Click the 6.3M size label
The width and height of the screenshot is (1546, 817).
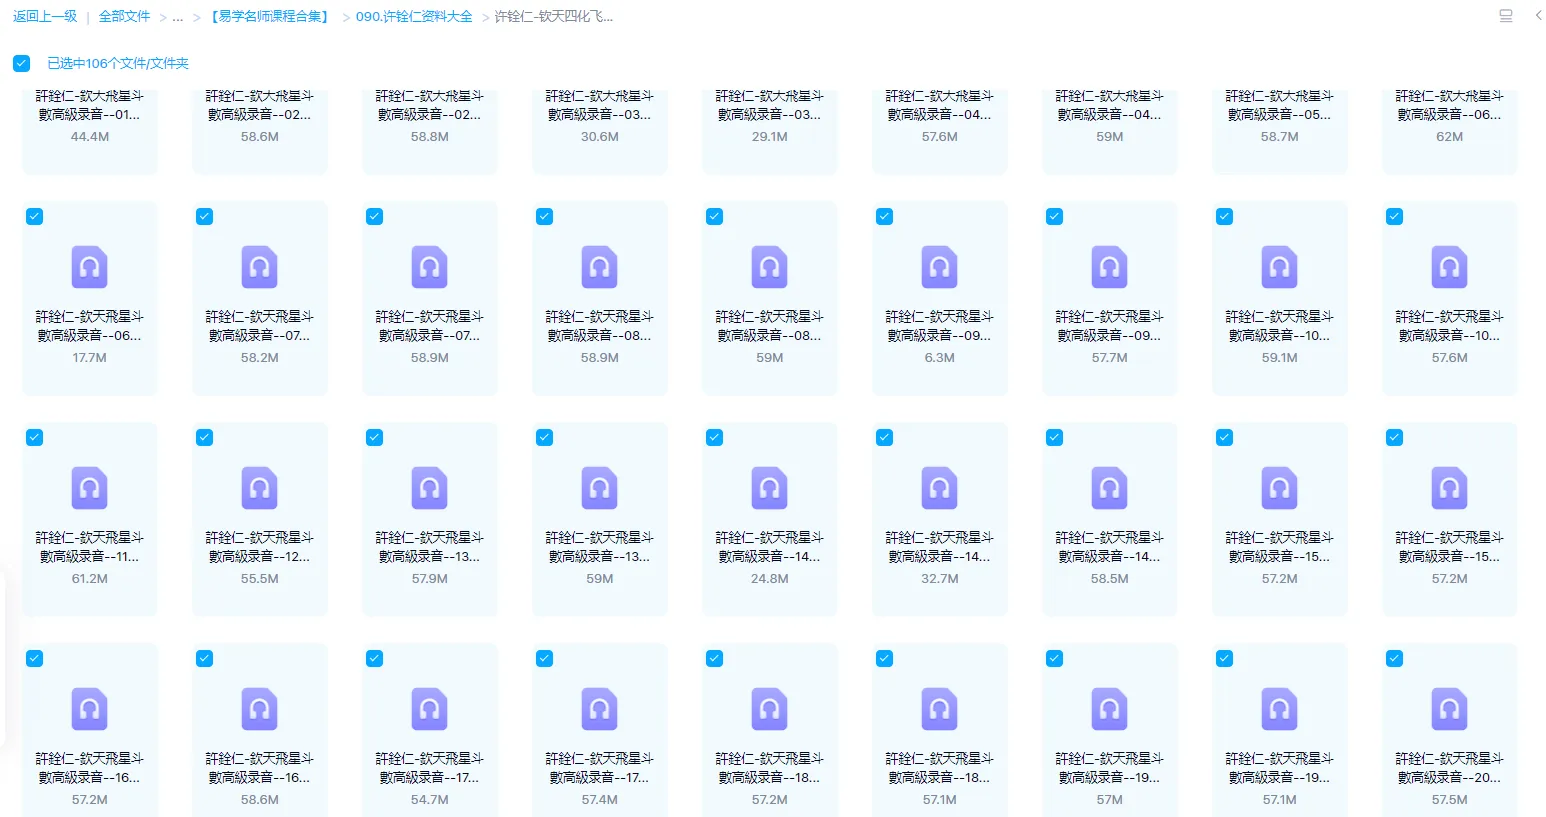[940, 358]
